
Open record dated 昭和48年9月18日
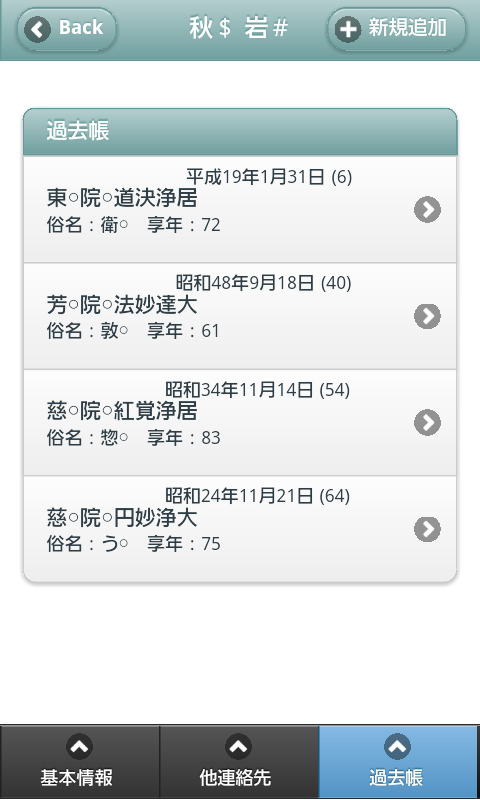tap(240, 316)
